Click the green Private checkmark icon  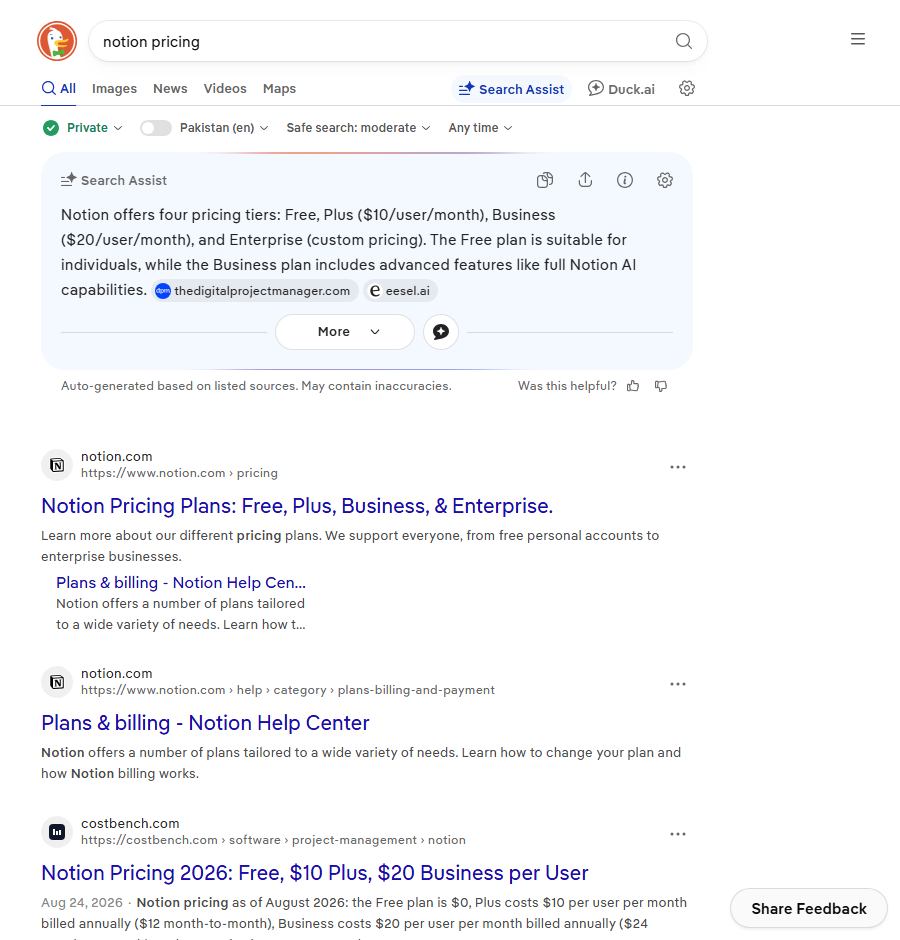click(51, 128)
